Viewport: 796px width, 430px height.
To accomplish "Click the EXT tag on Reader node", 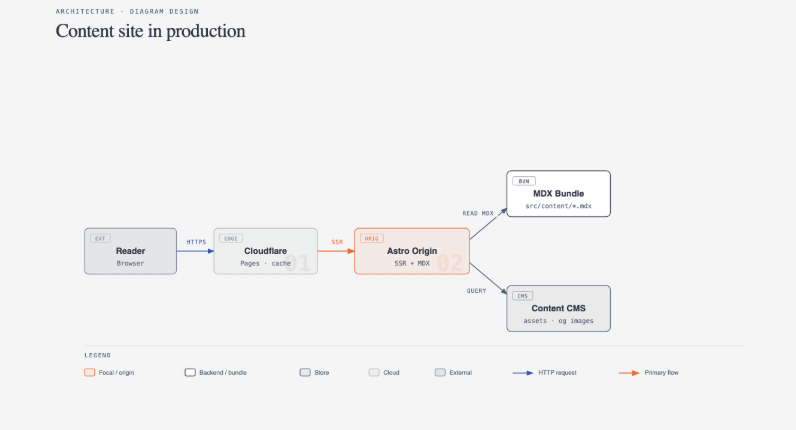I will click(100, 239).
